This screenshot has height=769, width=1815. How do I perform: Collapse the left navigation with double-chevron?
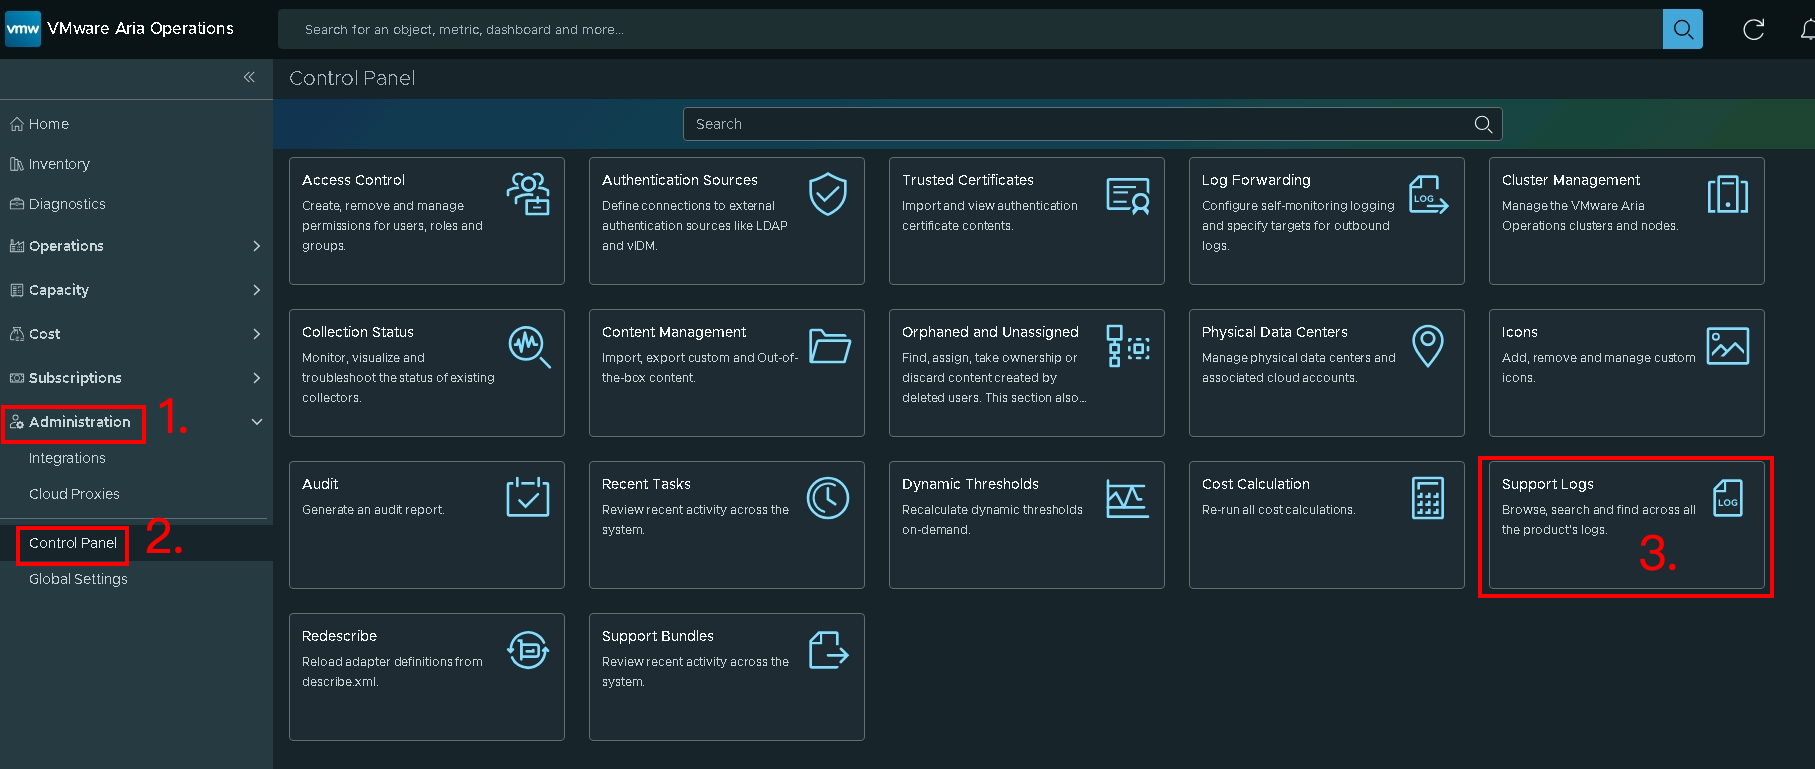pyautogui.click(x=249, y=77)
